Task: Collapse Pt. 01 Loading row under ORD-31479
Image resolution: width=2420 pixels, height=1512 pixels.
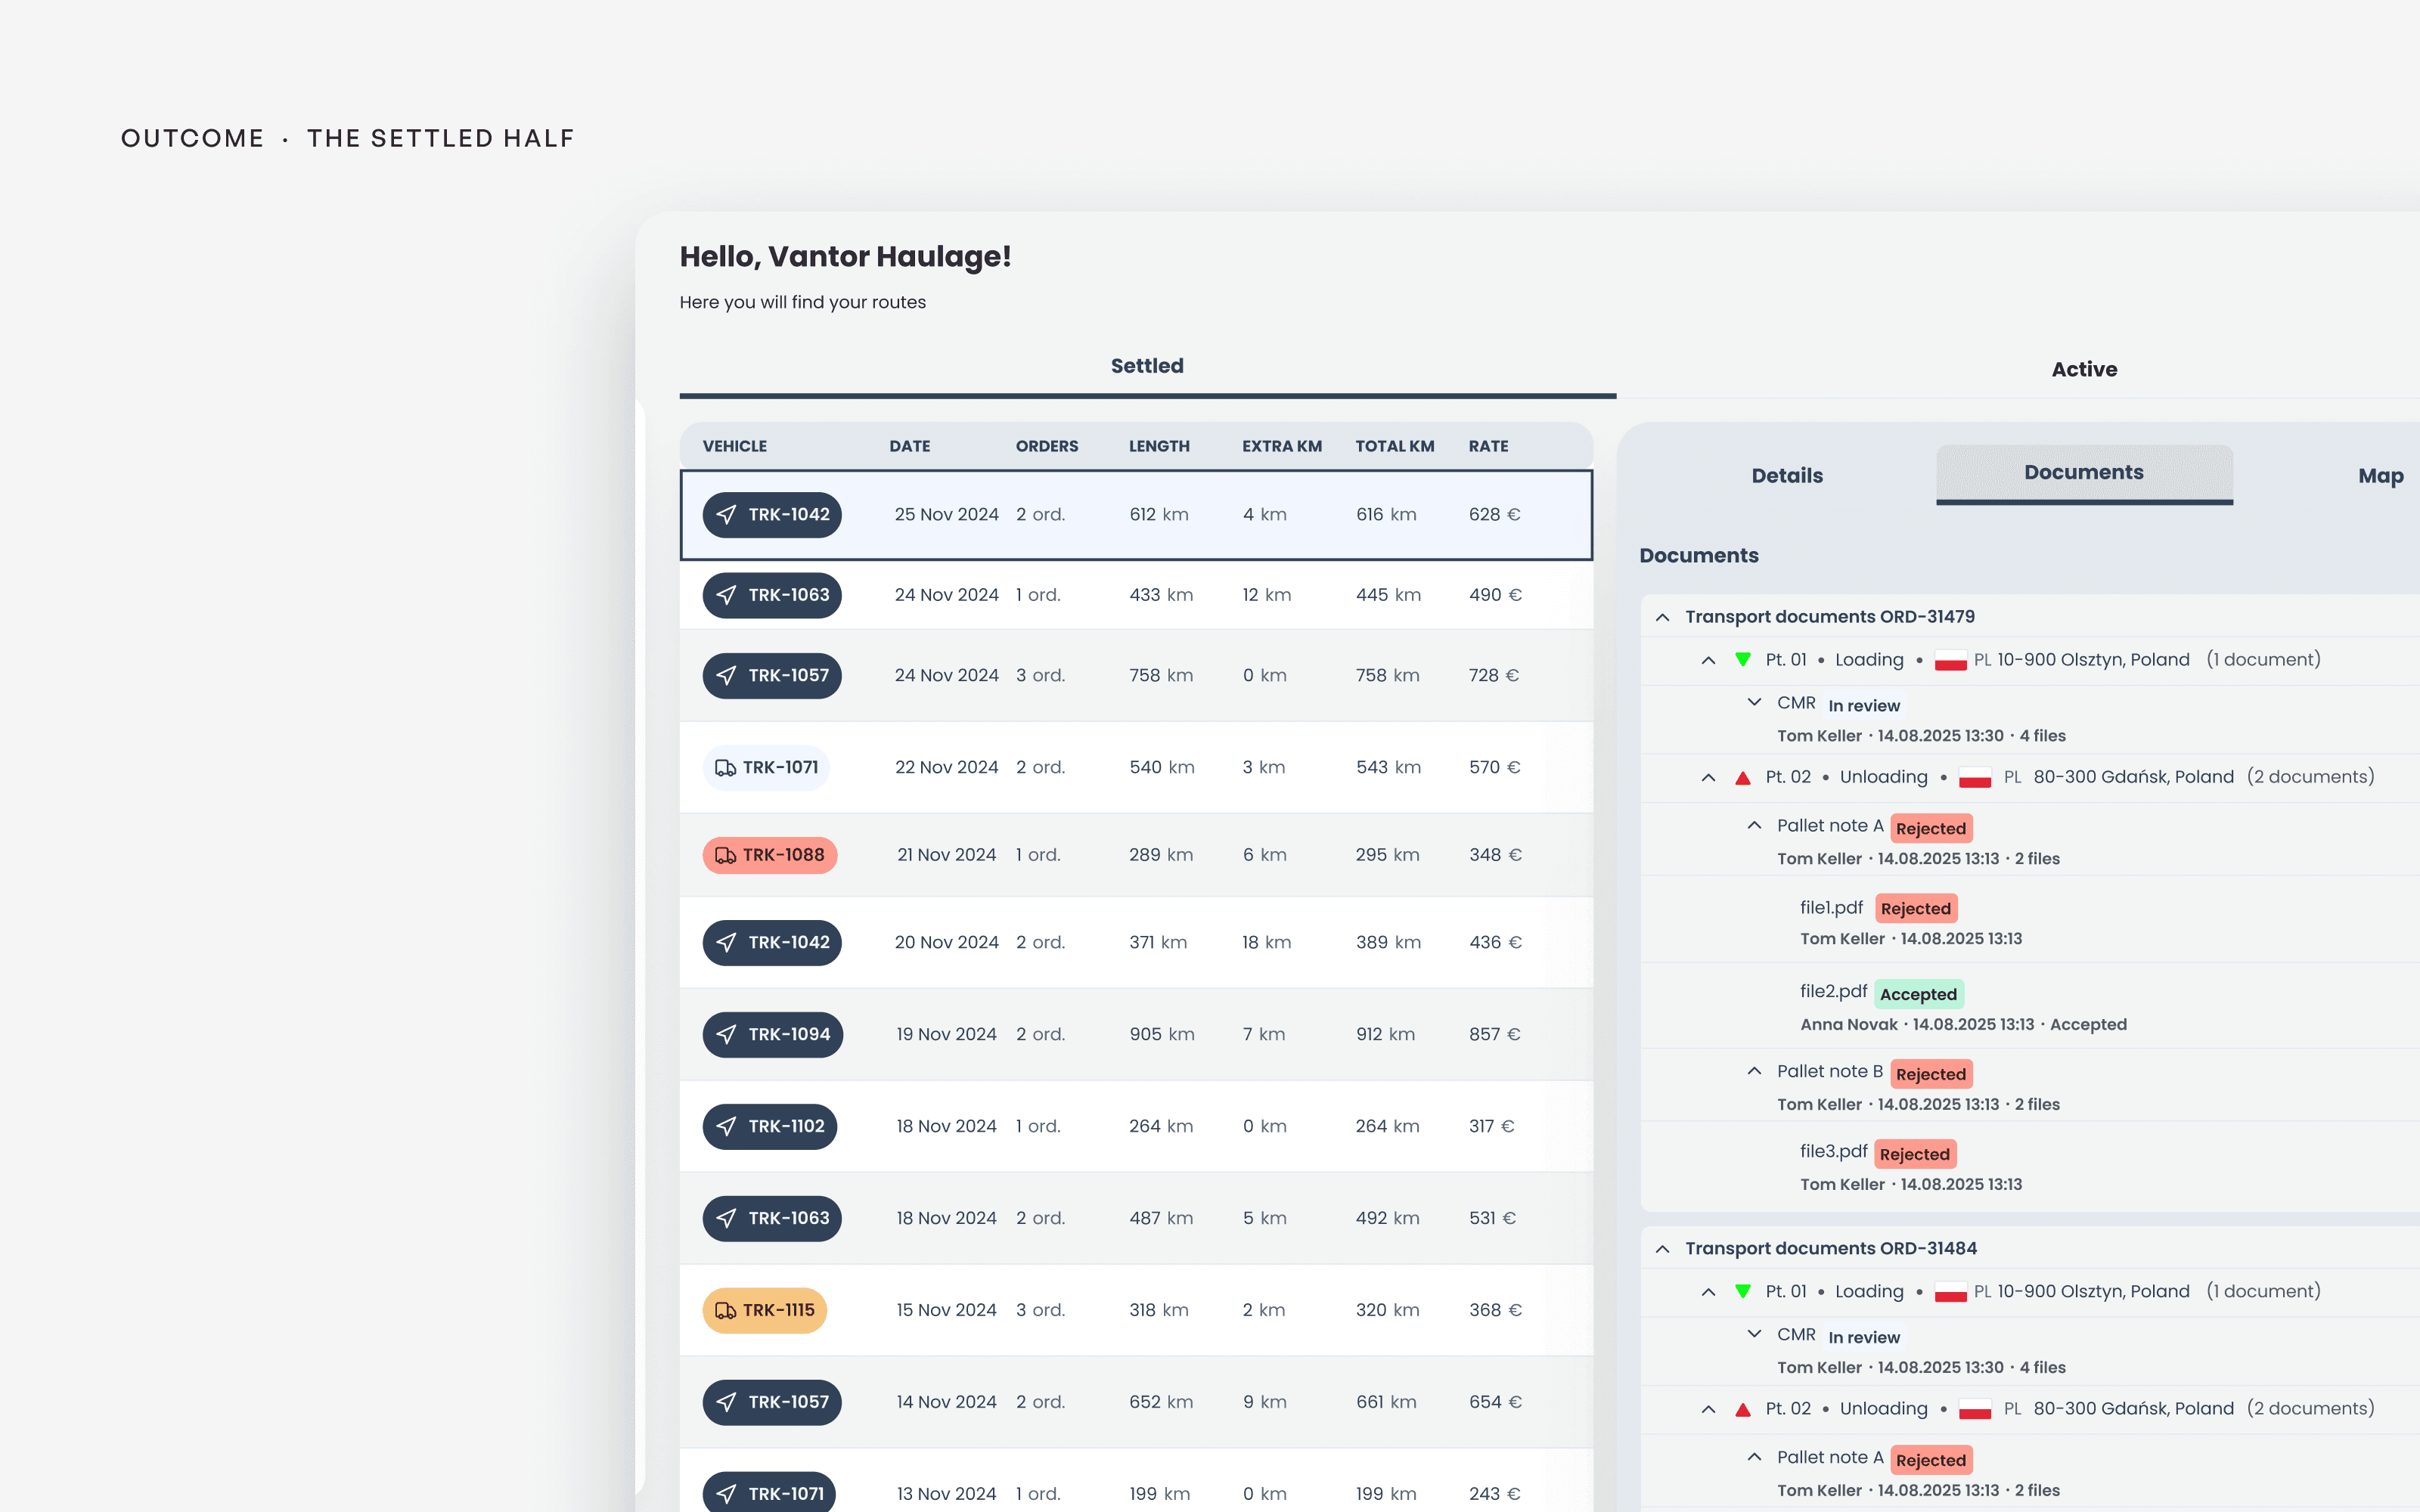Action: [1708, 660]
